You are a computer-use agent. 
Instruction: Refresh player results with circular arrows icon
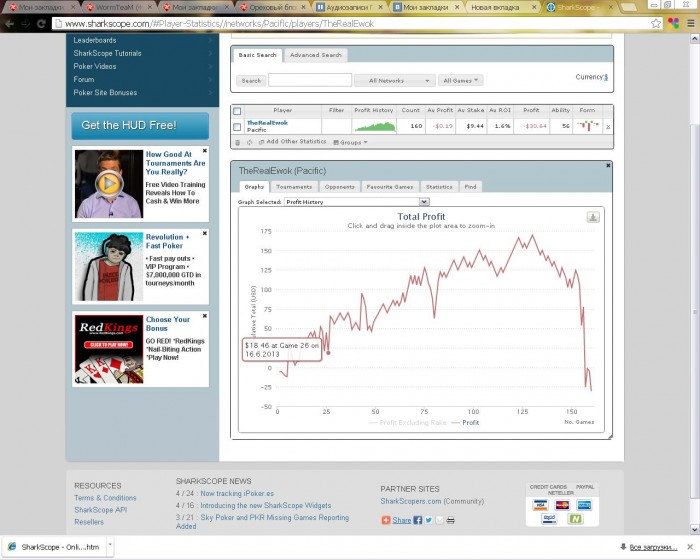tap(250, 142)
